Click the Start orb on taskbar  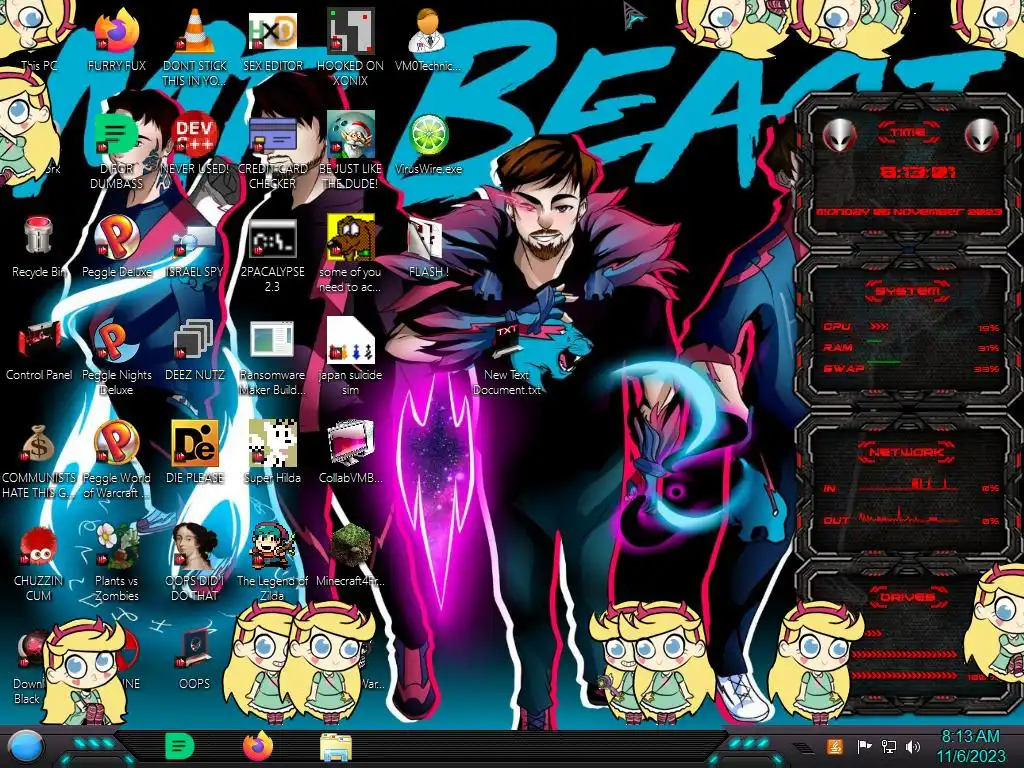point(26,747)
